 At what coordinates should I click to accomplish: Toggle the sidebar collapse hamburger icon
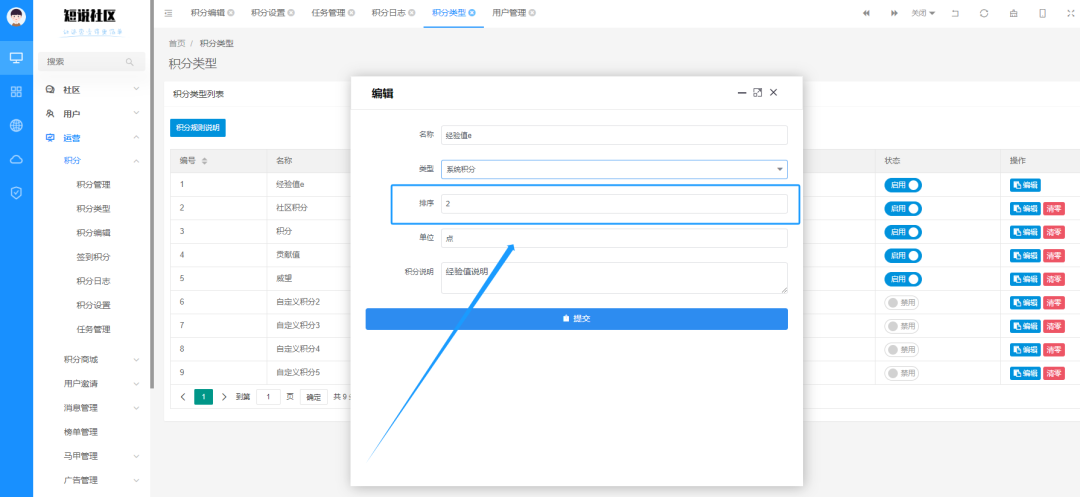tap(169, 13)
